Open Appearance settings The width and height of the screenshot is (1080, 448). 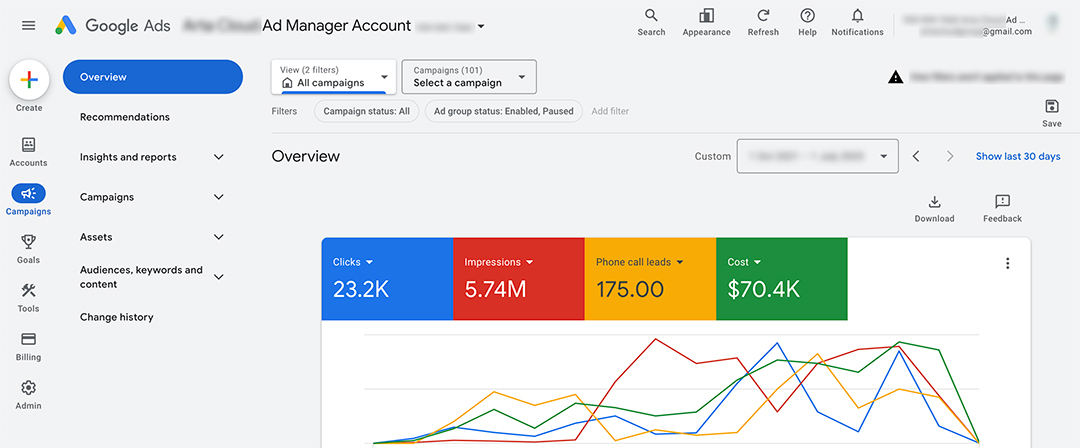click(x=706, y=22)
